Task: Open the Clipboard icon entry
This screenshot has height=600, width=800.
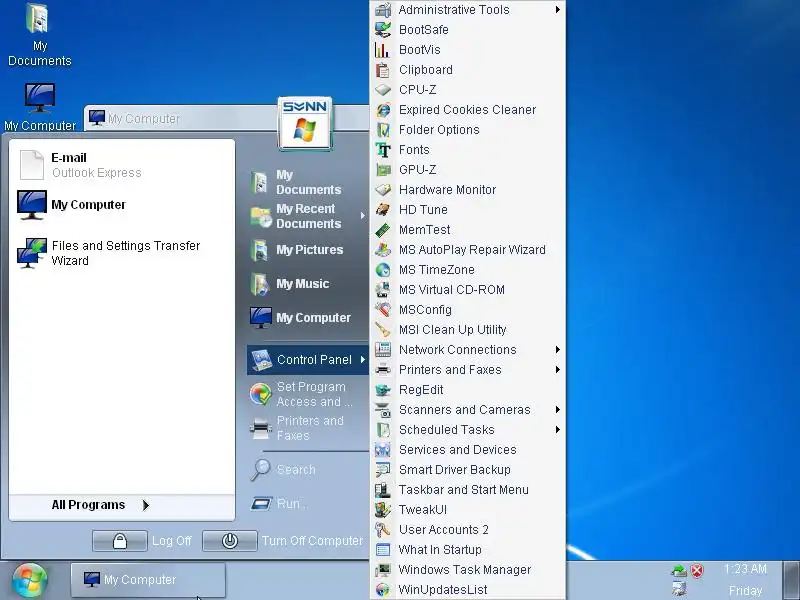Action: click(383, 69)
